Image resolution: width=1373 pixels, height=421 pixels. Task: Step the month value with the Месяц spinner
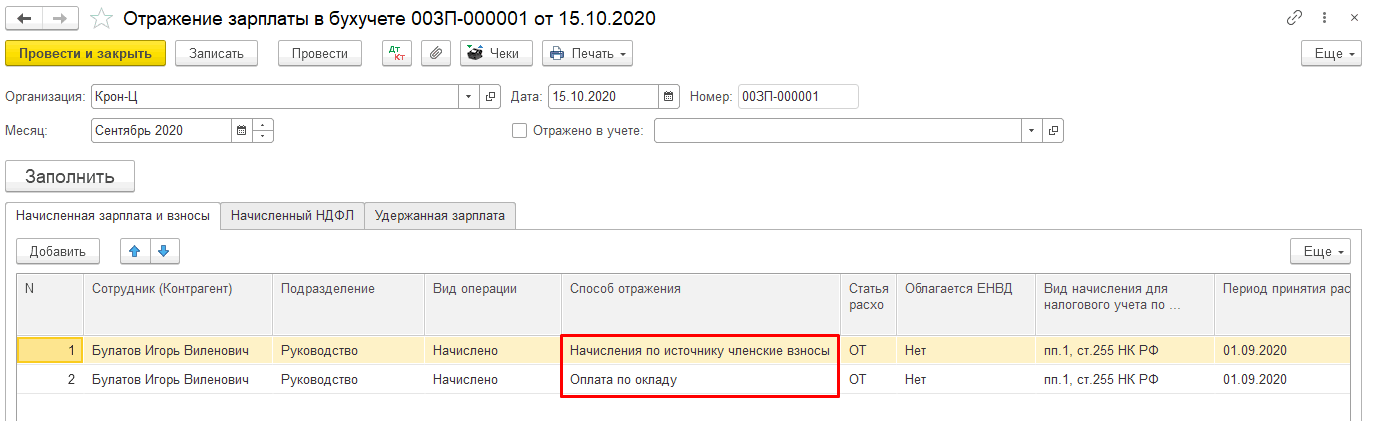pos(263,131)
